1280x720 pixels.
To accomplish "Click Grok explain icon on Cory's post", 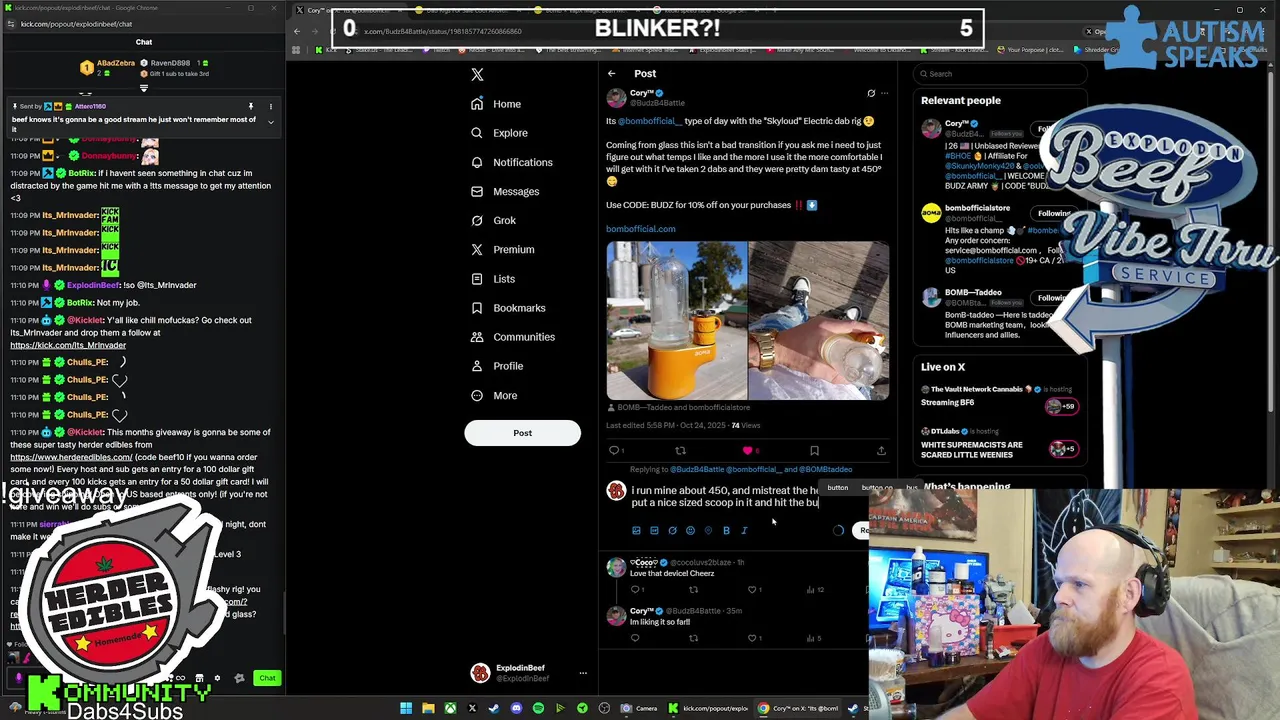I will [x=870, y=94].
